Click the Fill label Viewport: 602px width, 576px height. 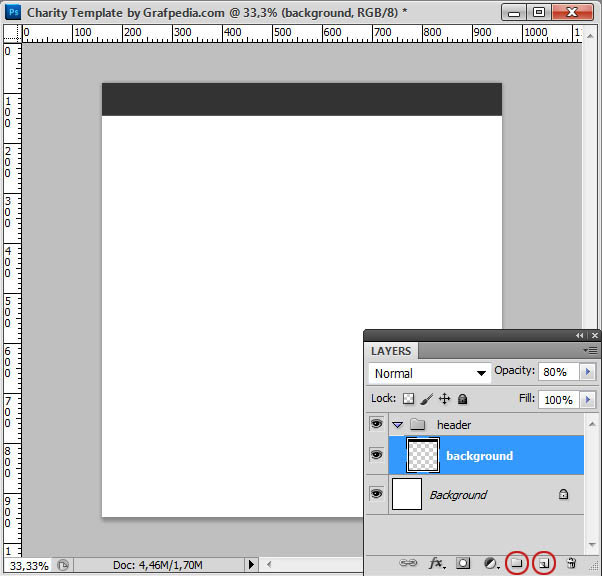click(527, 398)
